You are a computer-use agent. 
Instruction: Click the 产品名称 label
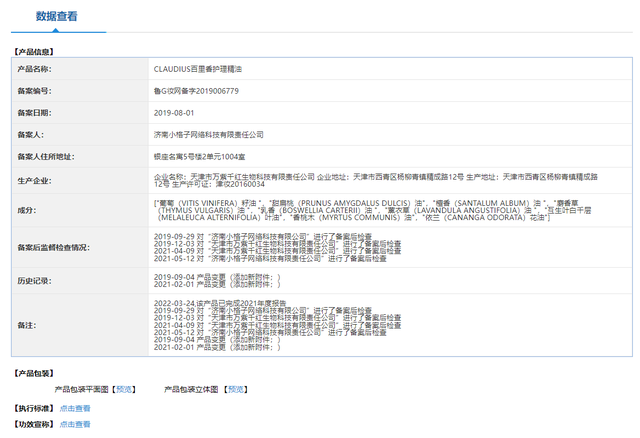pos(34,69)
